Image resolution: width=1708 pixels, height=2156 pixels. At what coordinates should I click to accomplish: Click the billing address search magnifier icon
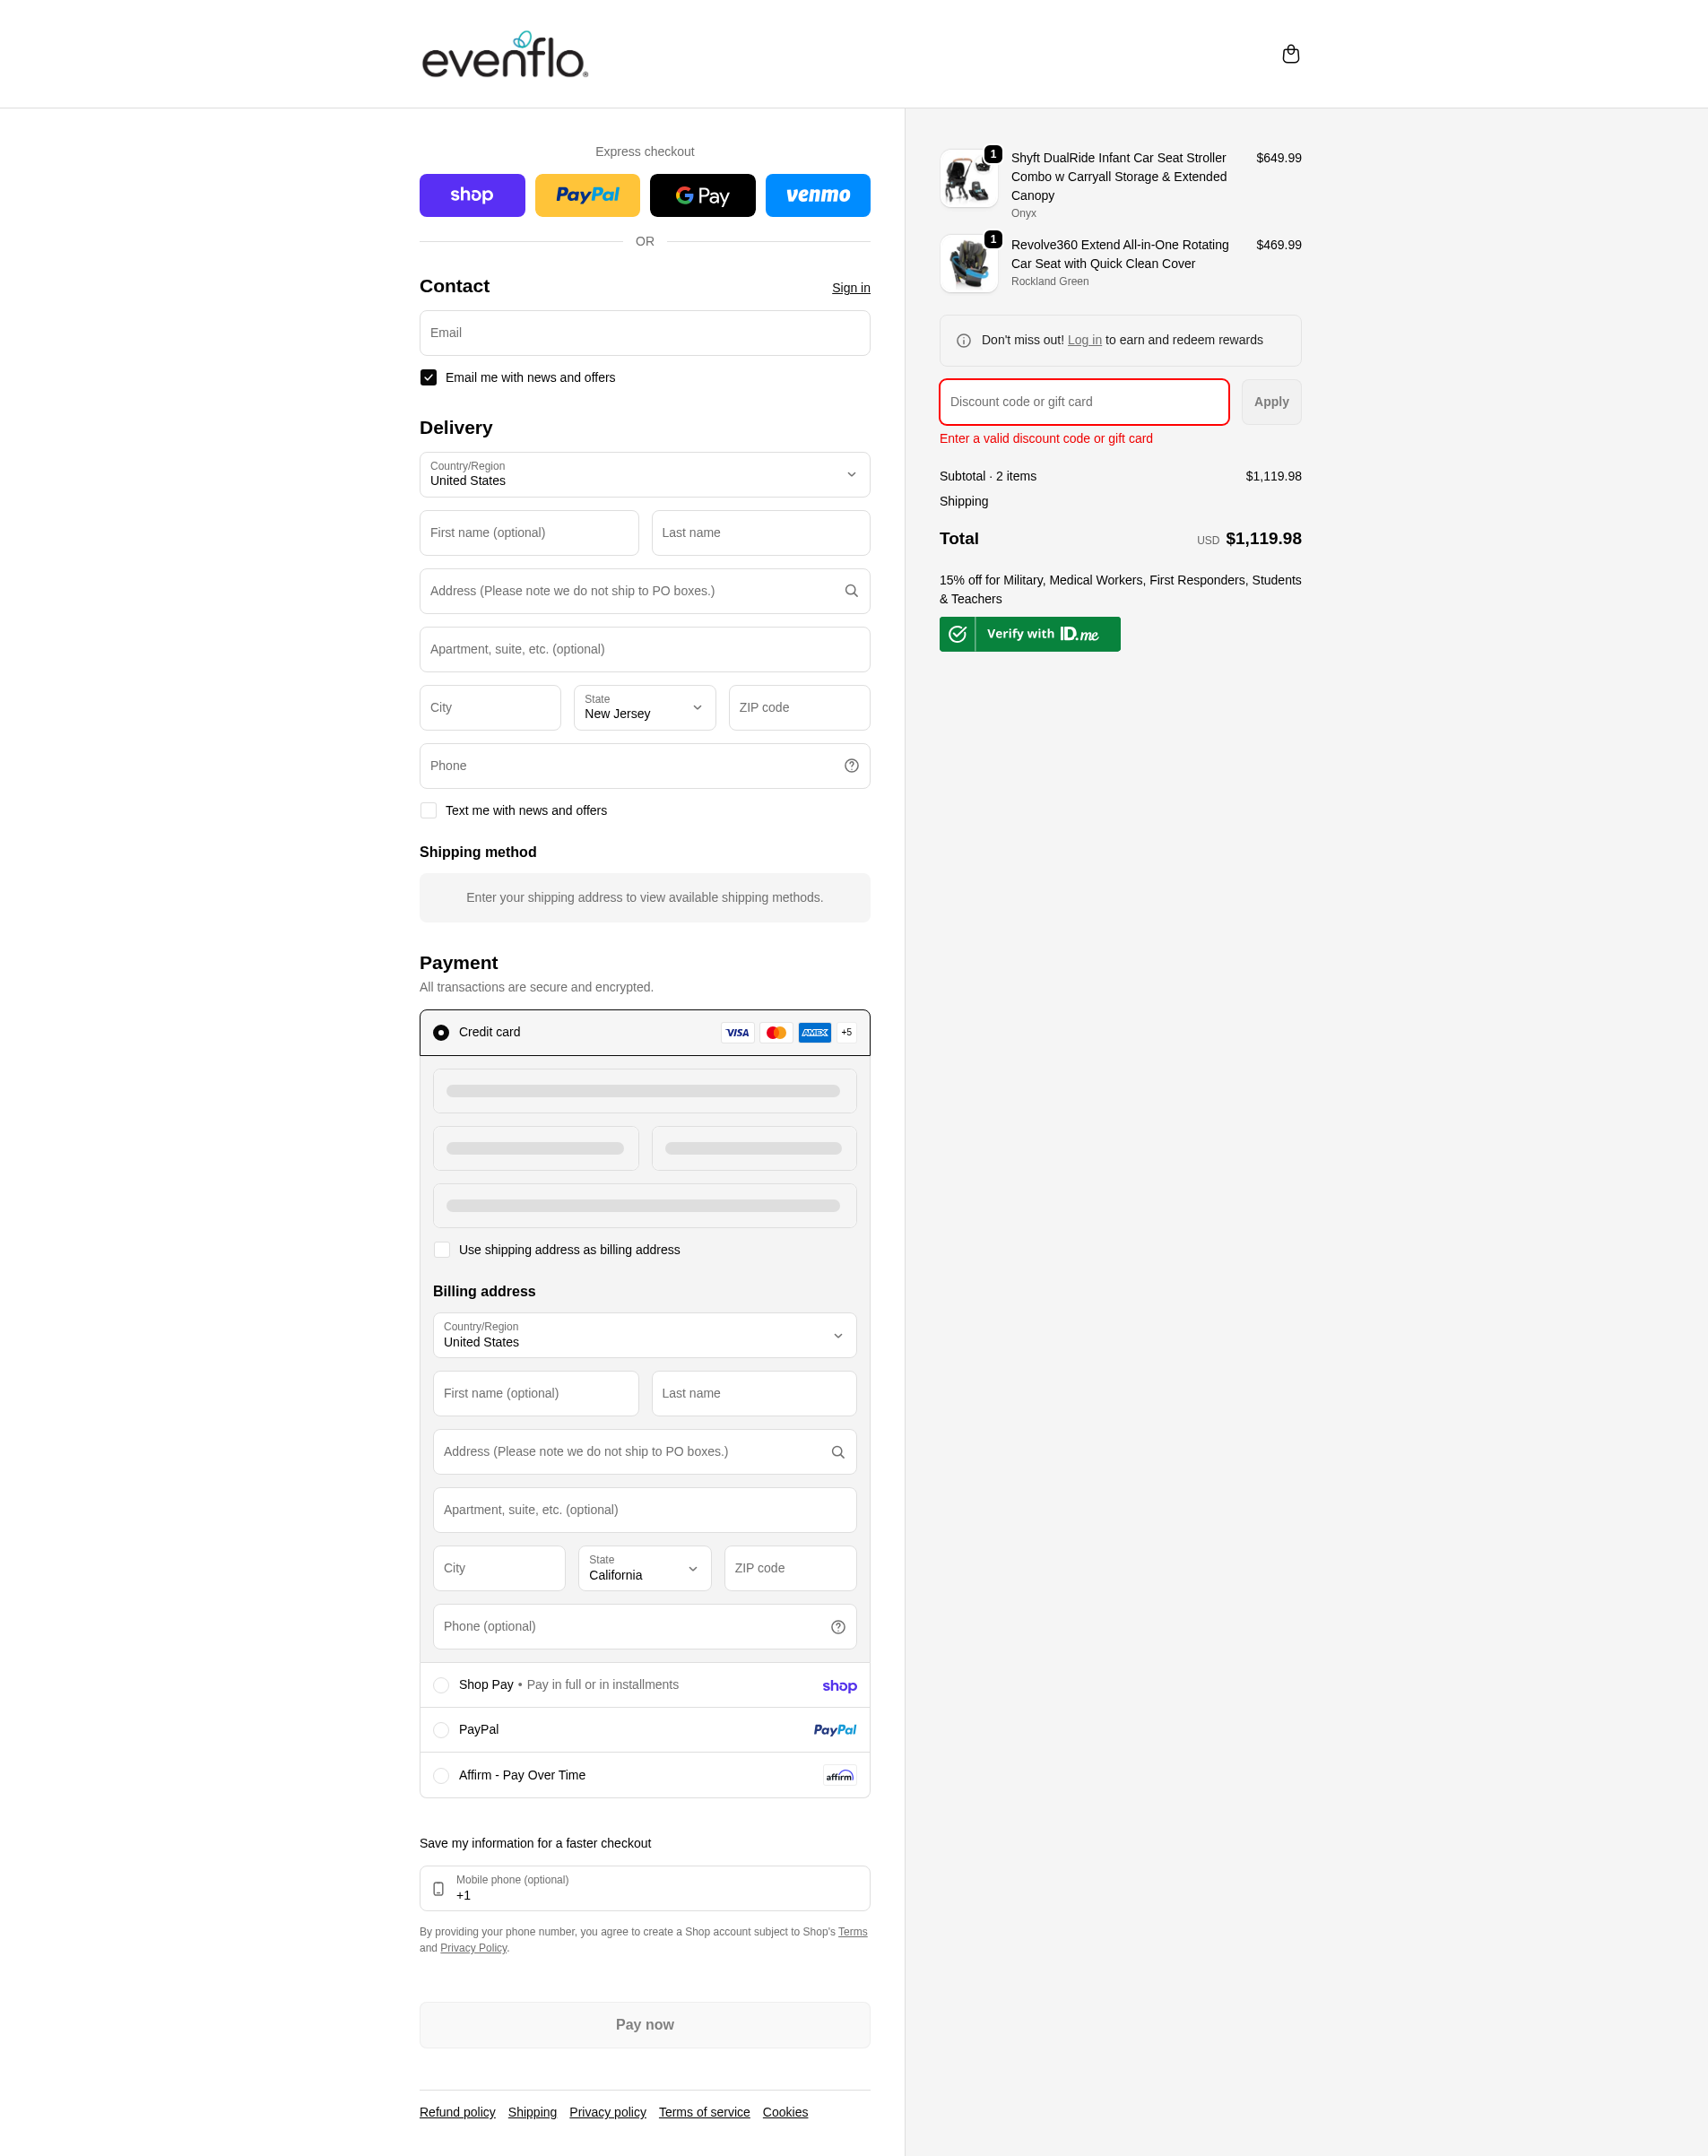pyautogui.click(x=838, y=1452)
